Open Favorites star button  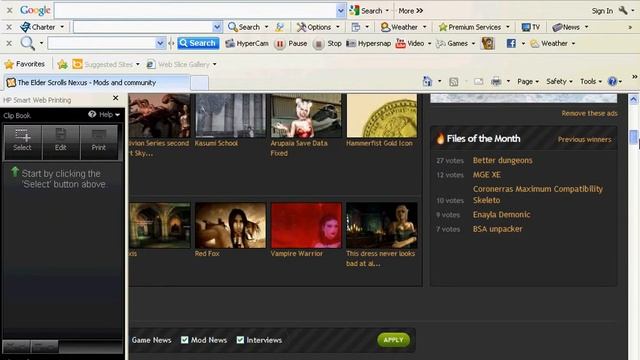coord(24,64)
